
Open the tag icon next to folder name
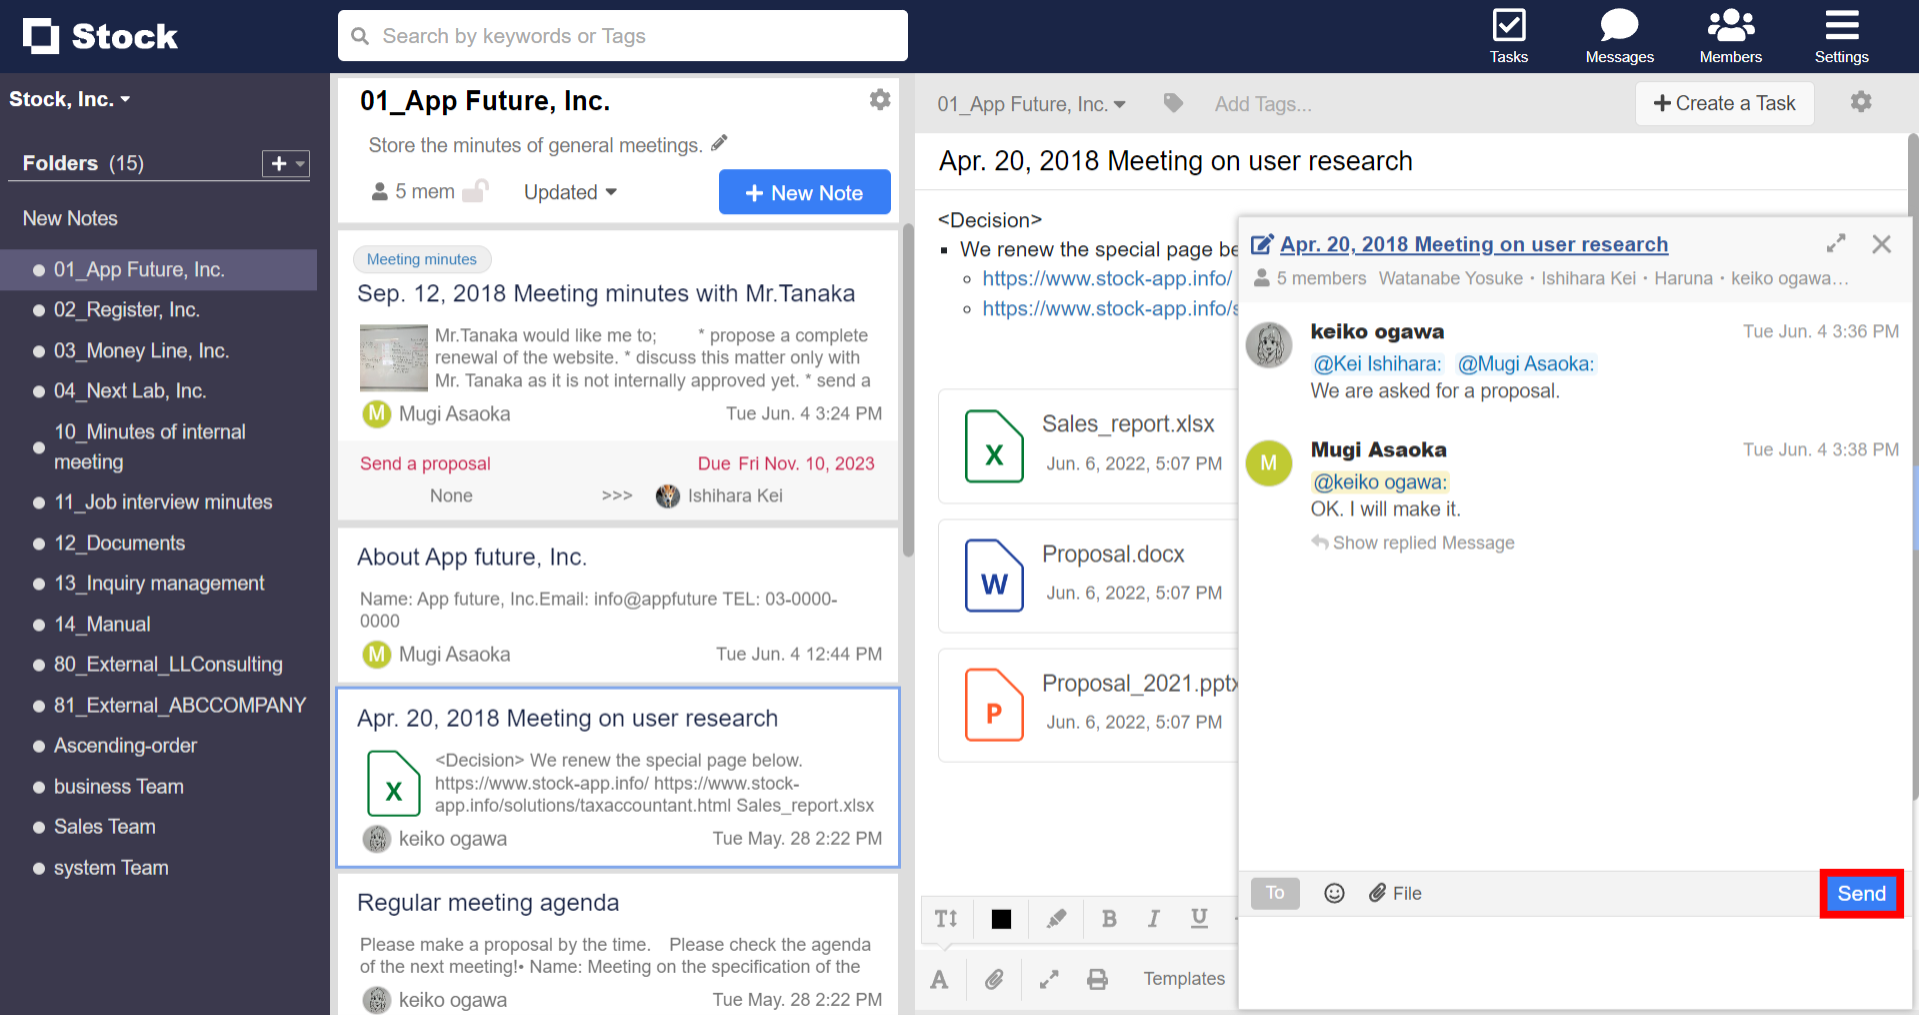coord(1172,103)
